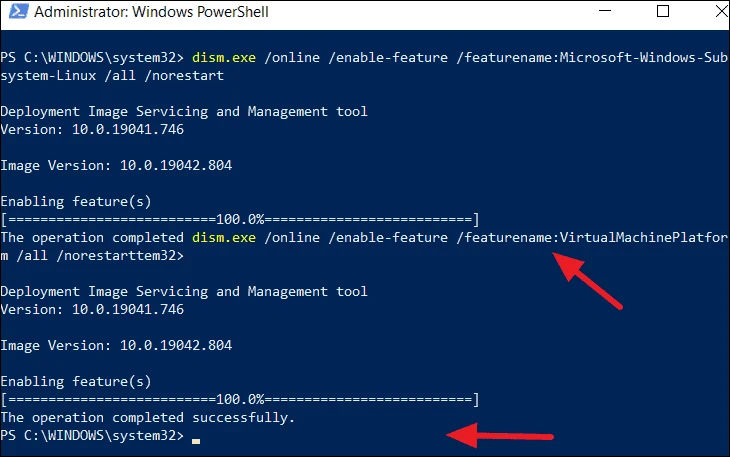Click the blinking cursor at last prompt
This screenshot has height=457, width=730.
(196, 441)
